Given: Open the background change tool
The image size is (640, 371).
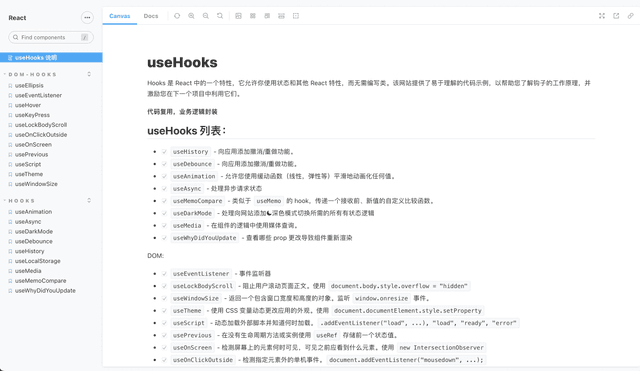Looking at the screenshot, I should click(x=238, y=16).
